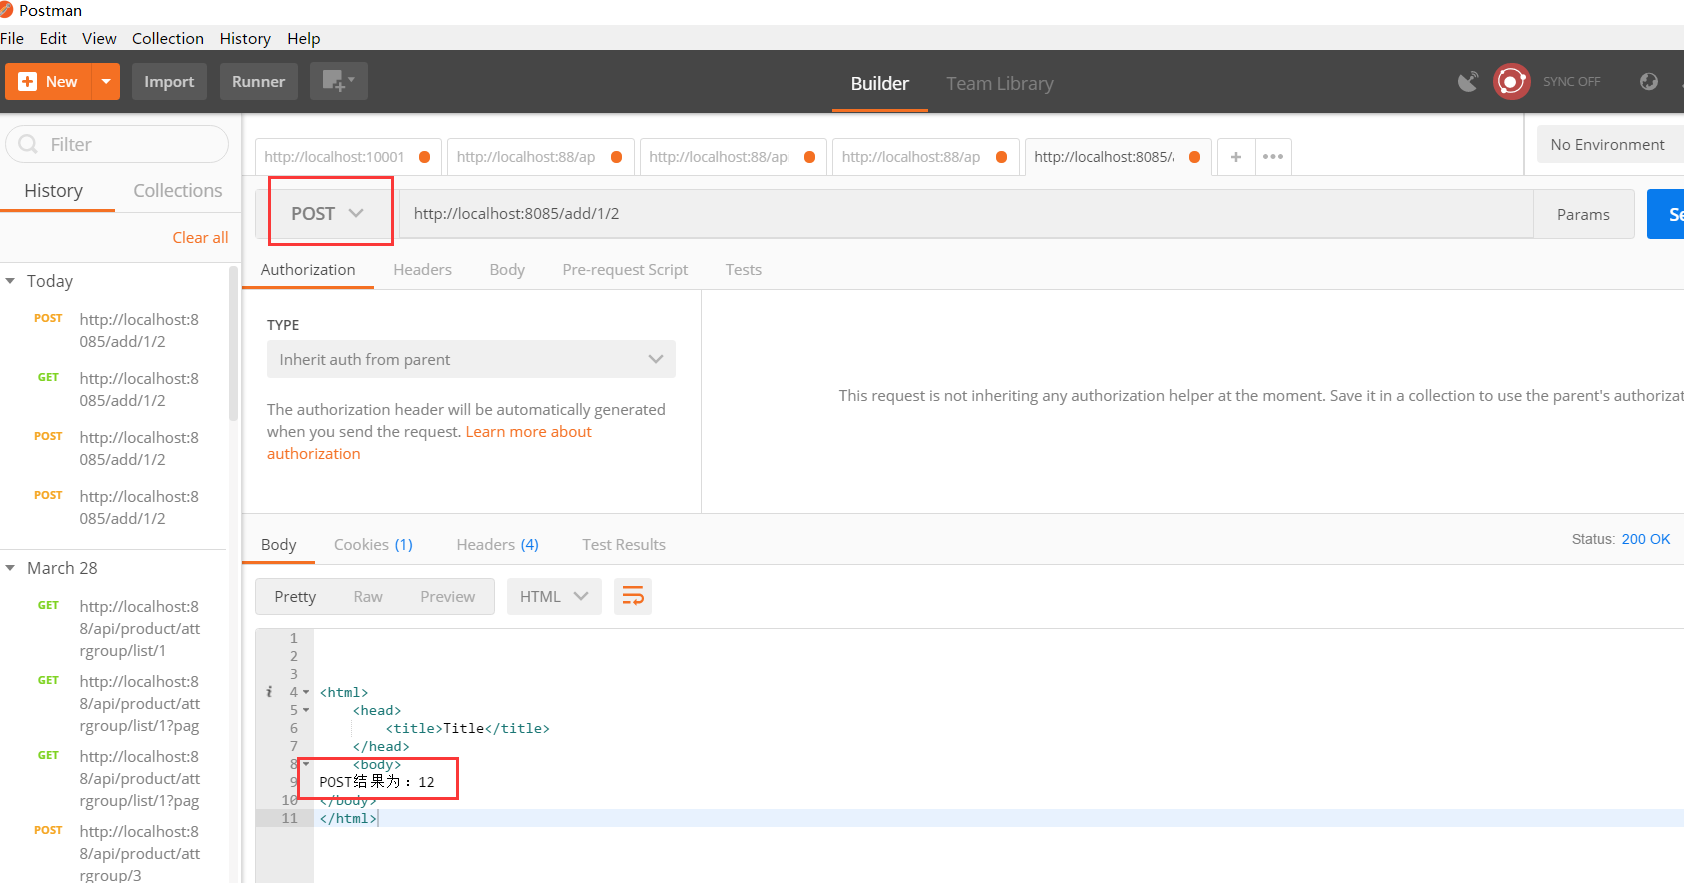The width and height of the screenshot is (1684, 883).
Task: Open the Runner
Action: (x=258, y=82)
